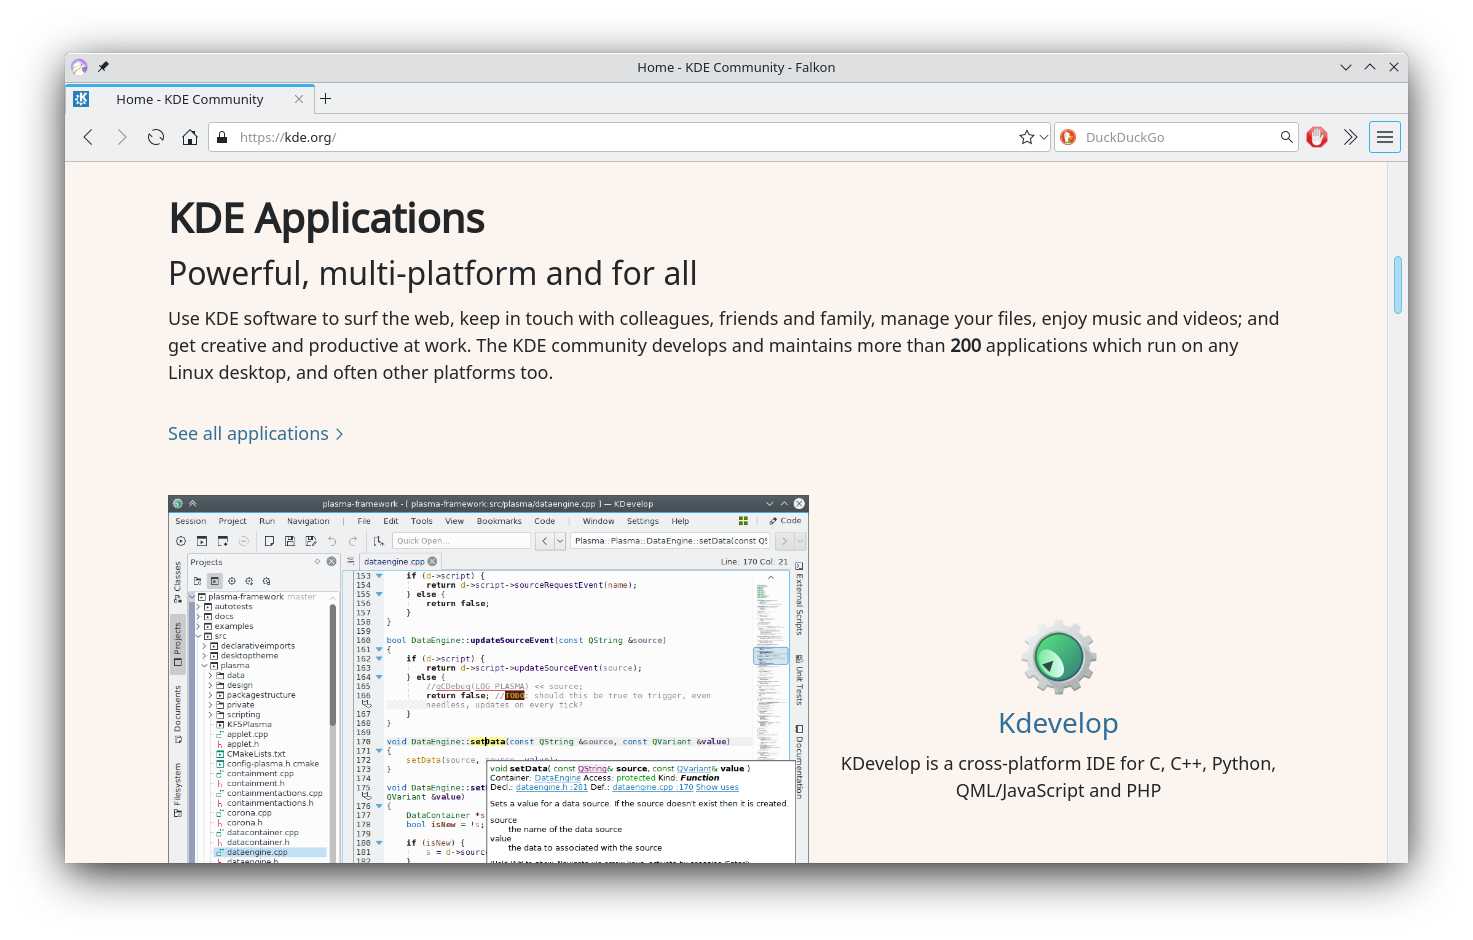Click the KDE Applications heading text

pos(327,218)
